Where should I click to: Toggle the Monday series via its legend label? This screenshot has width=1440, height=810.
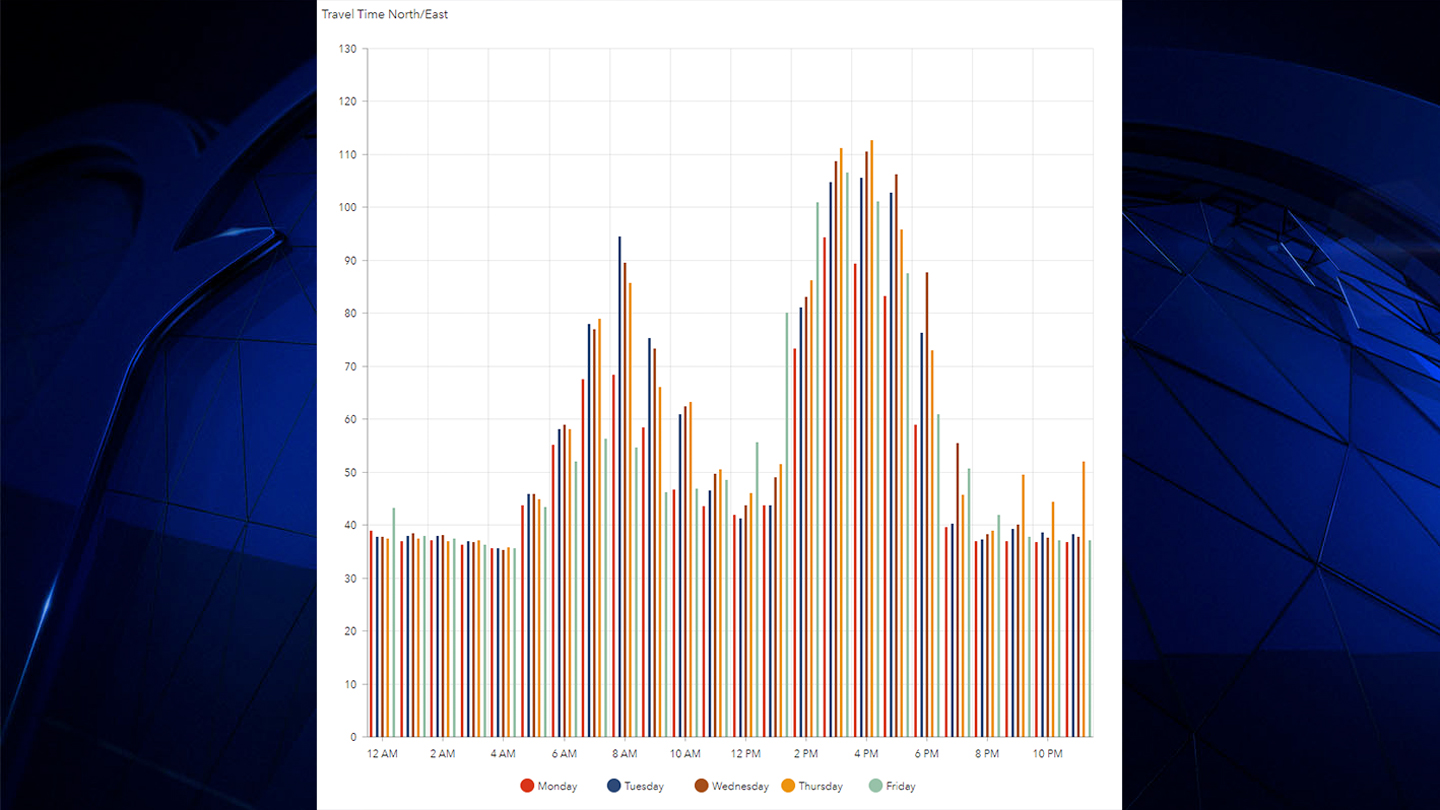coord(557,787)
